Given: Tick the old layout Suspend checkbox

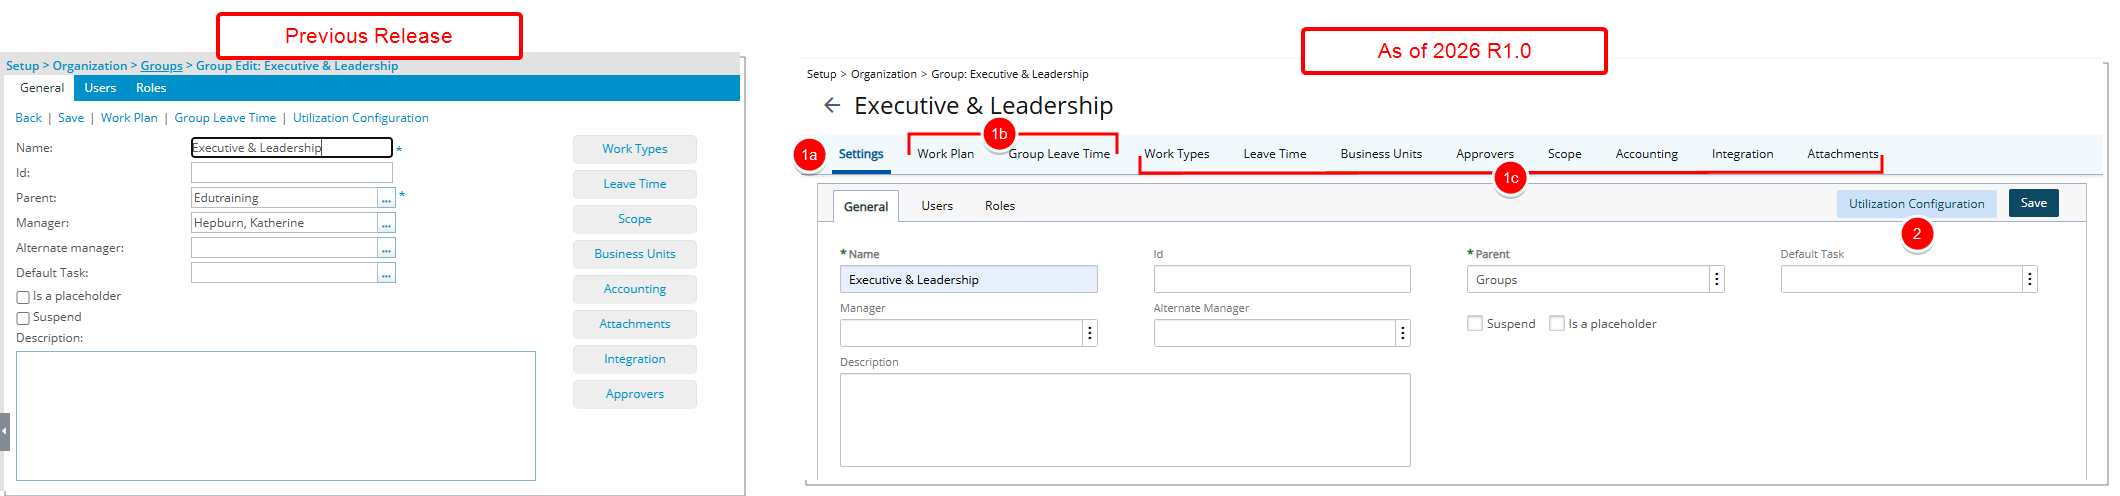Looking at the screenshot, I should pos(23,318).
